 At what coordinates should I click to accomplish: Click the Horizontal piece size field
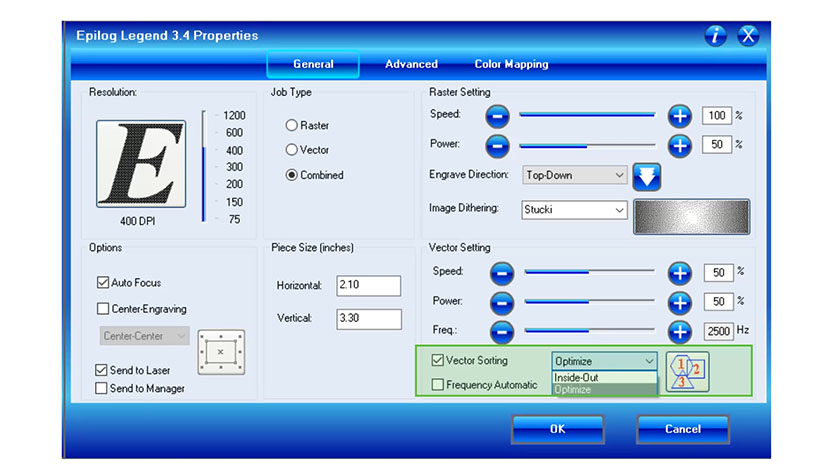coord(368,286)
